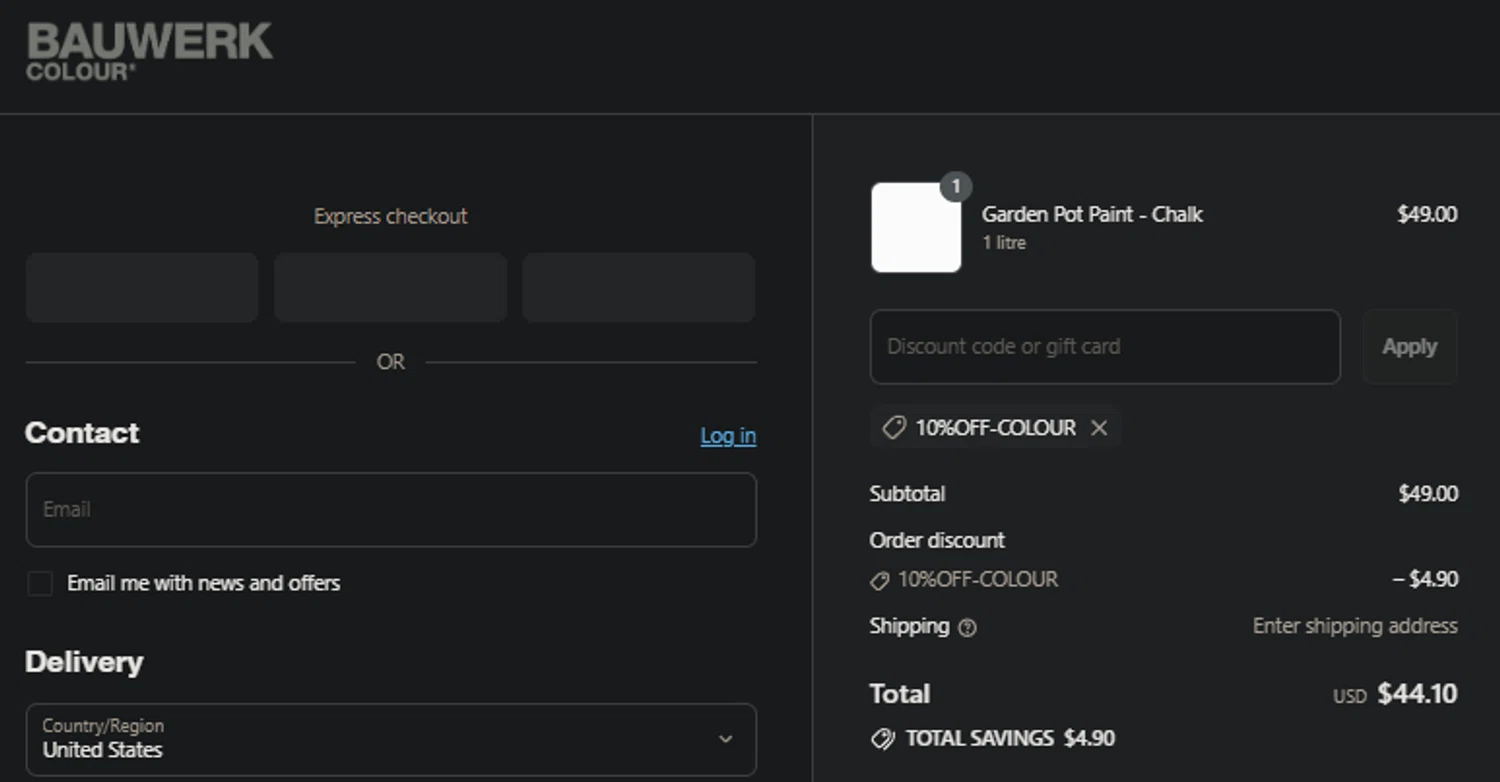Screen dimensions: 1500x782
Task: Click the tag icon under Order discount
Action: [x=879, y=580]
